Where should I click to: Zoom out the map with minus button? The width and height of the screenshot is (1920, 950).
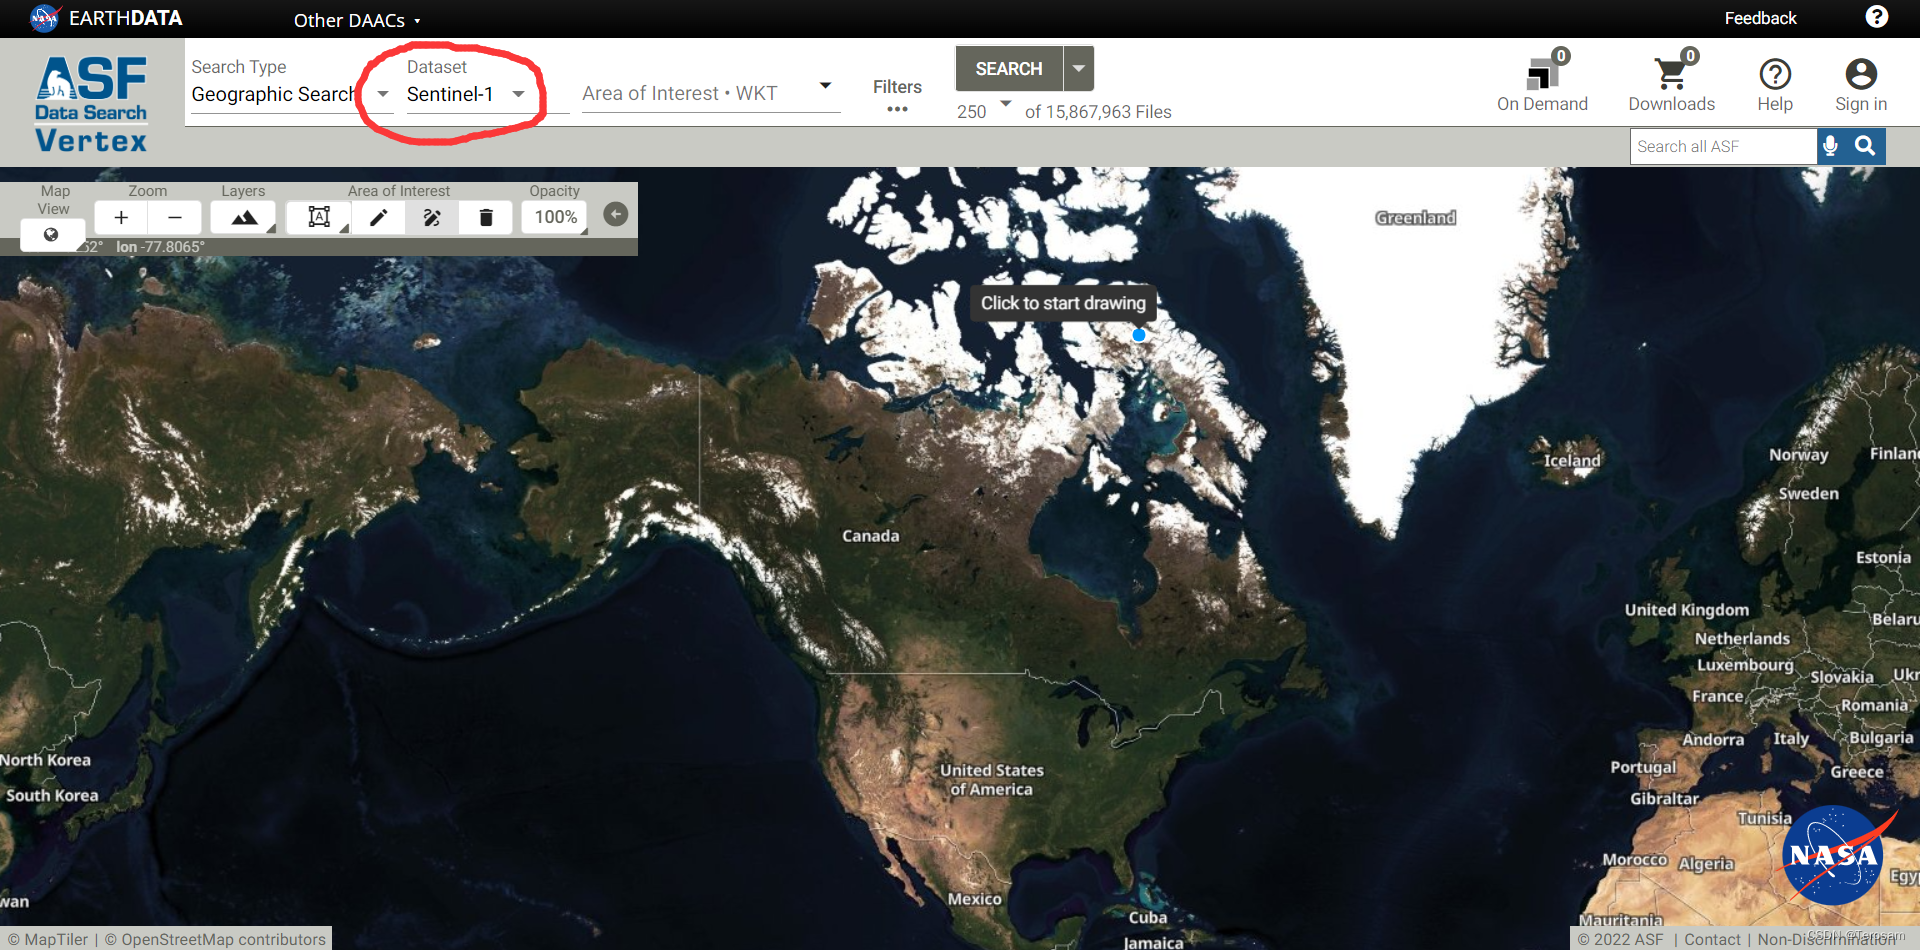pos(175,217)
